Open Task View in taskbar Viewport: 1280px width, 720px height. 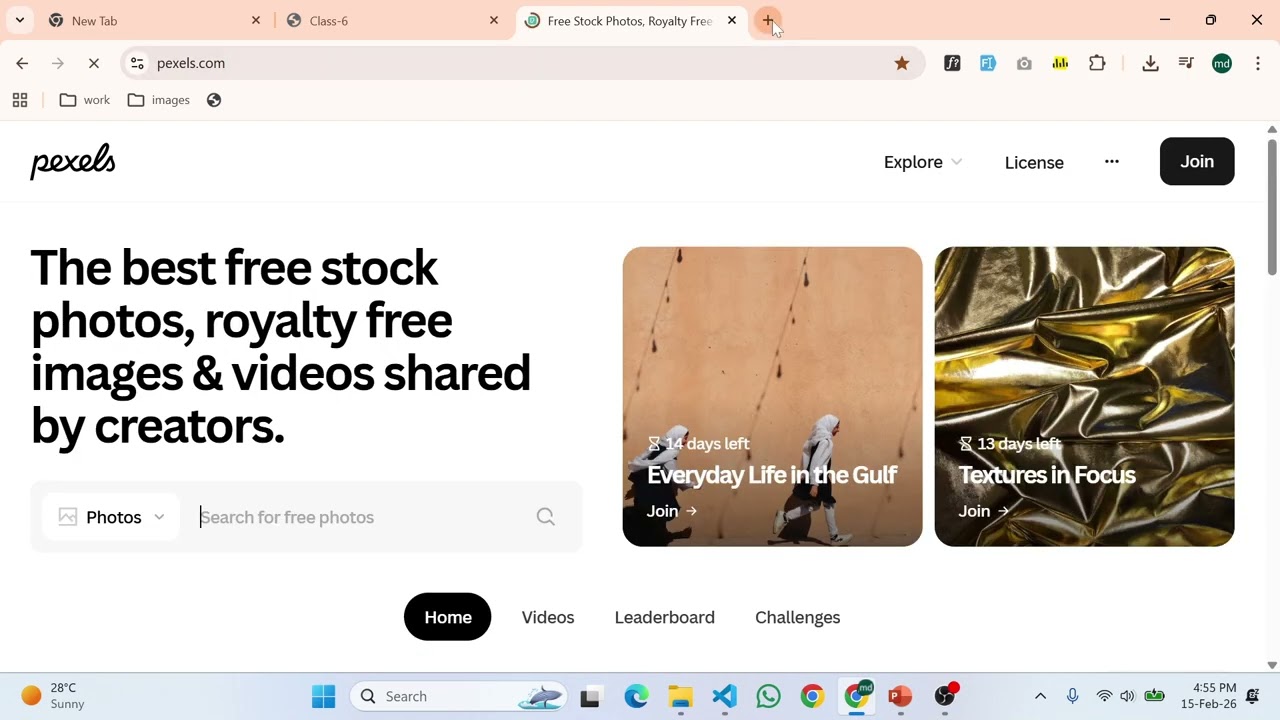590,696
